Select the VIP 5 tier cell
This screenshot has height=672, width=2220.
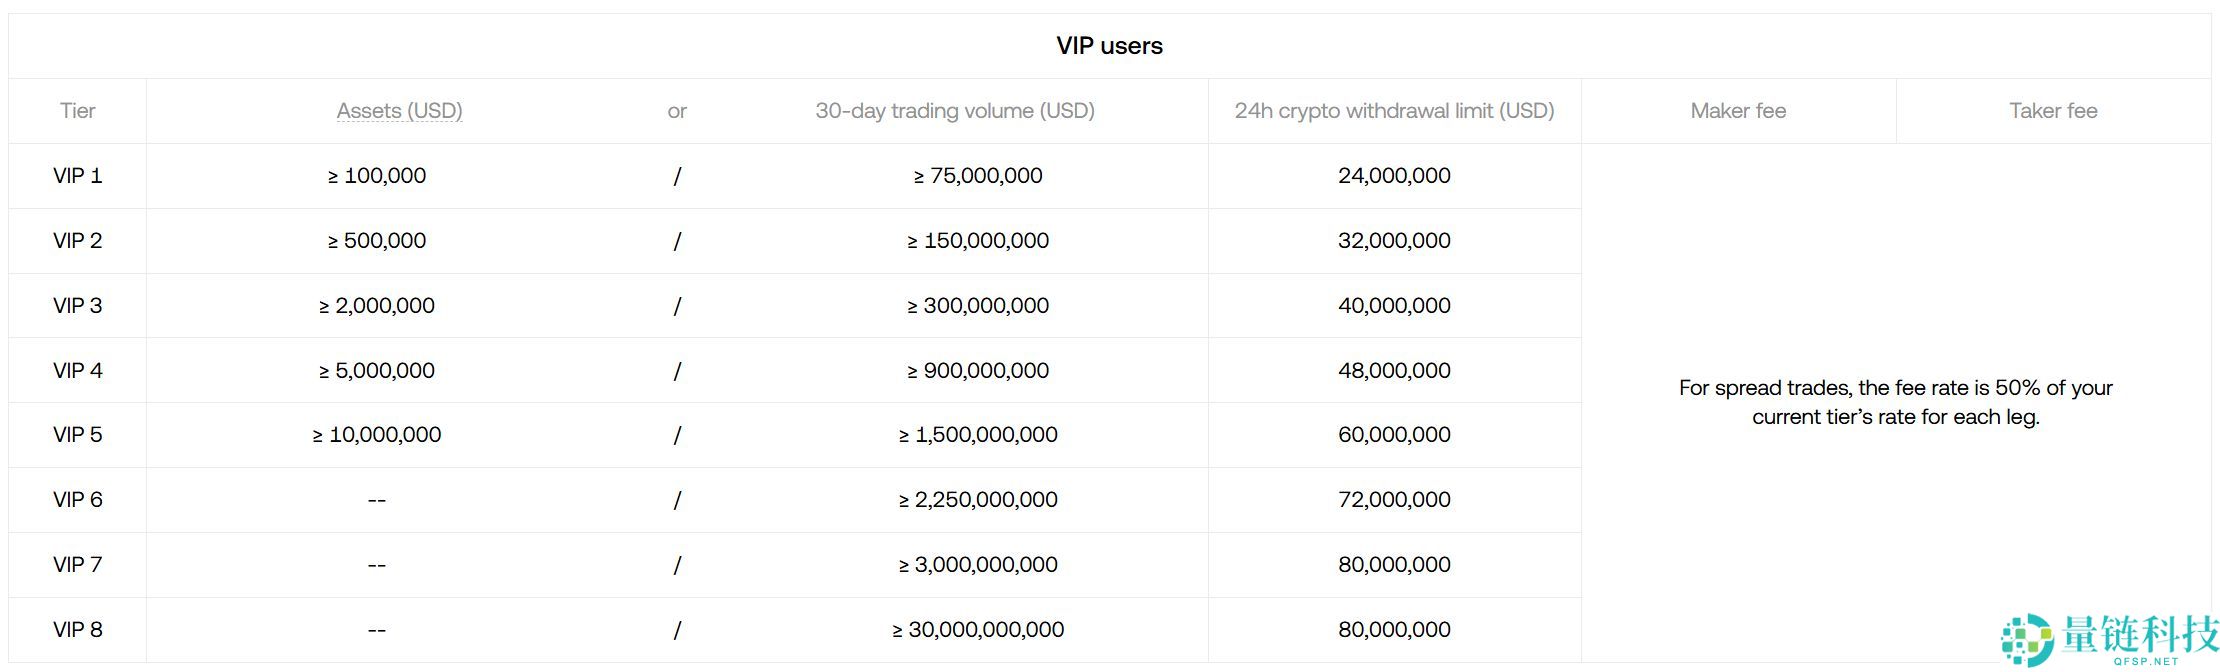(78, 435)
